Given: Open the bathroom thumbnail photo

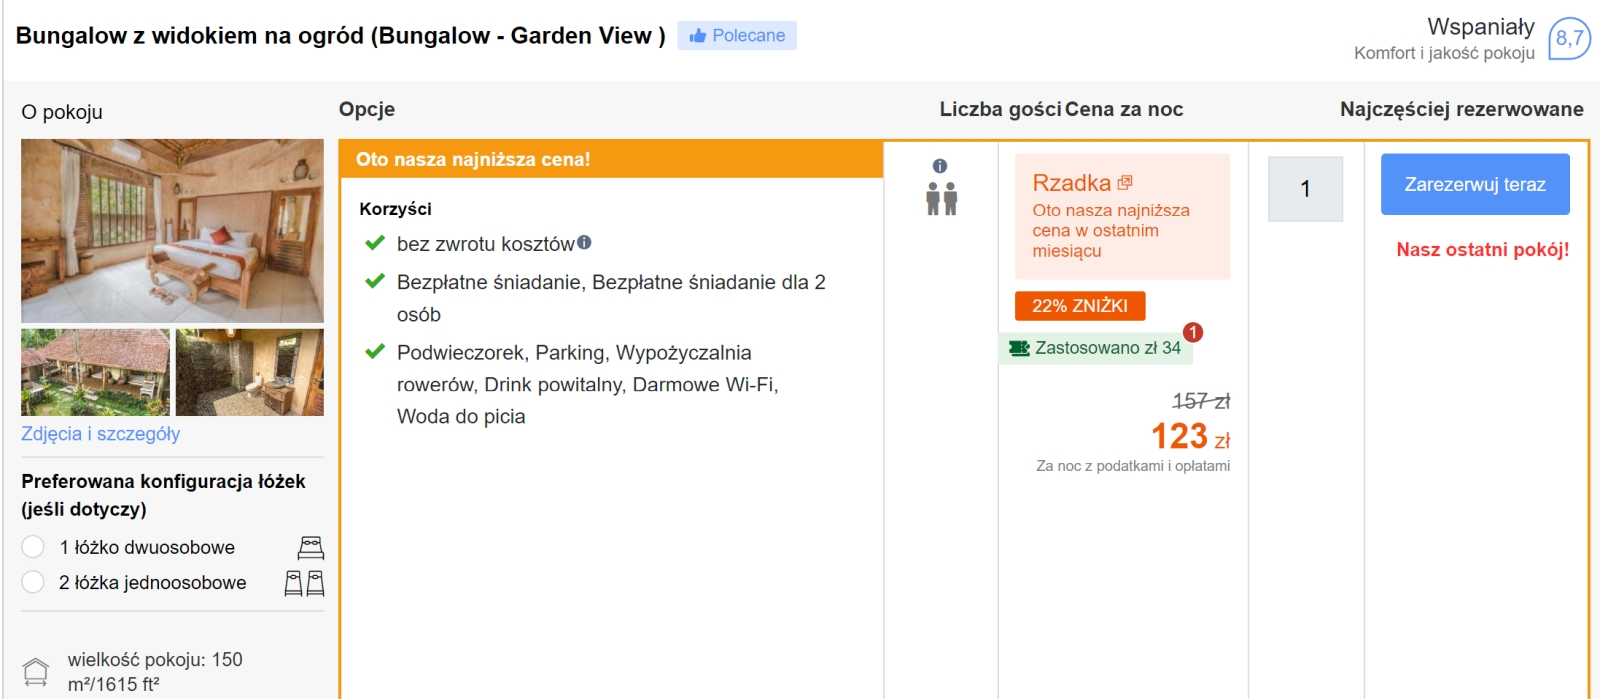Looking at the screenshot, I should click(250, 372).
